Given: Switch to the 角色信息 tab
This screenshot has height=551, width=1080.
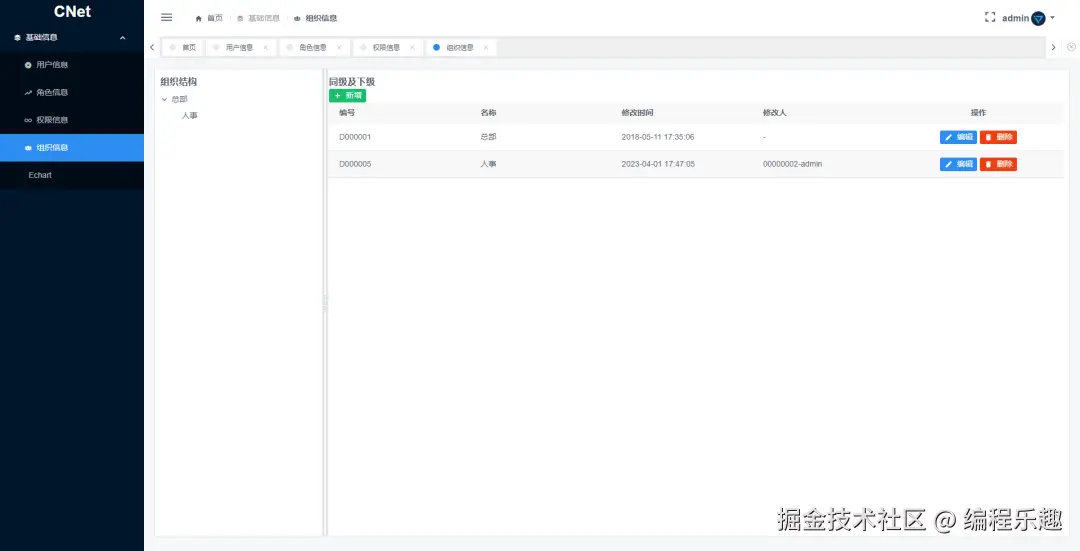Looking at the screenshot, I should click(x=313, y=48).
